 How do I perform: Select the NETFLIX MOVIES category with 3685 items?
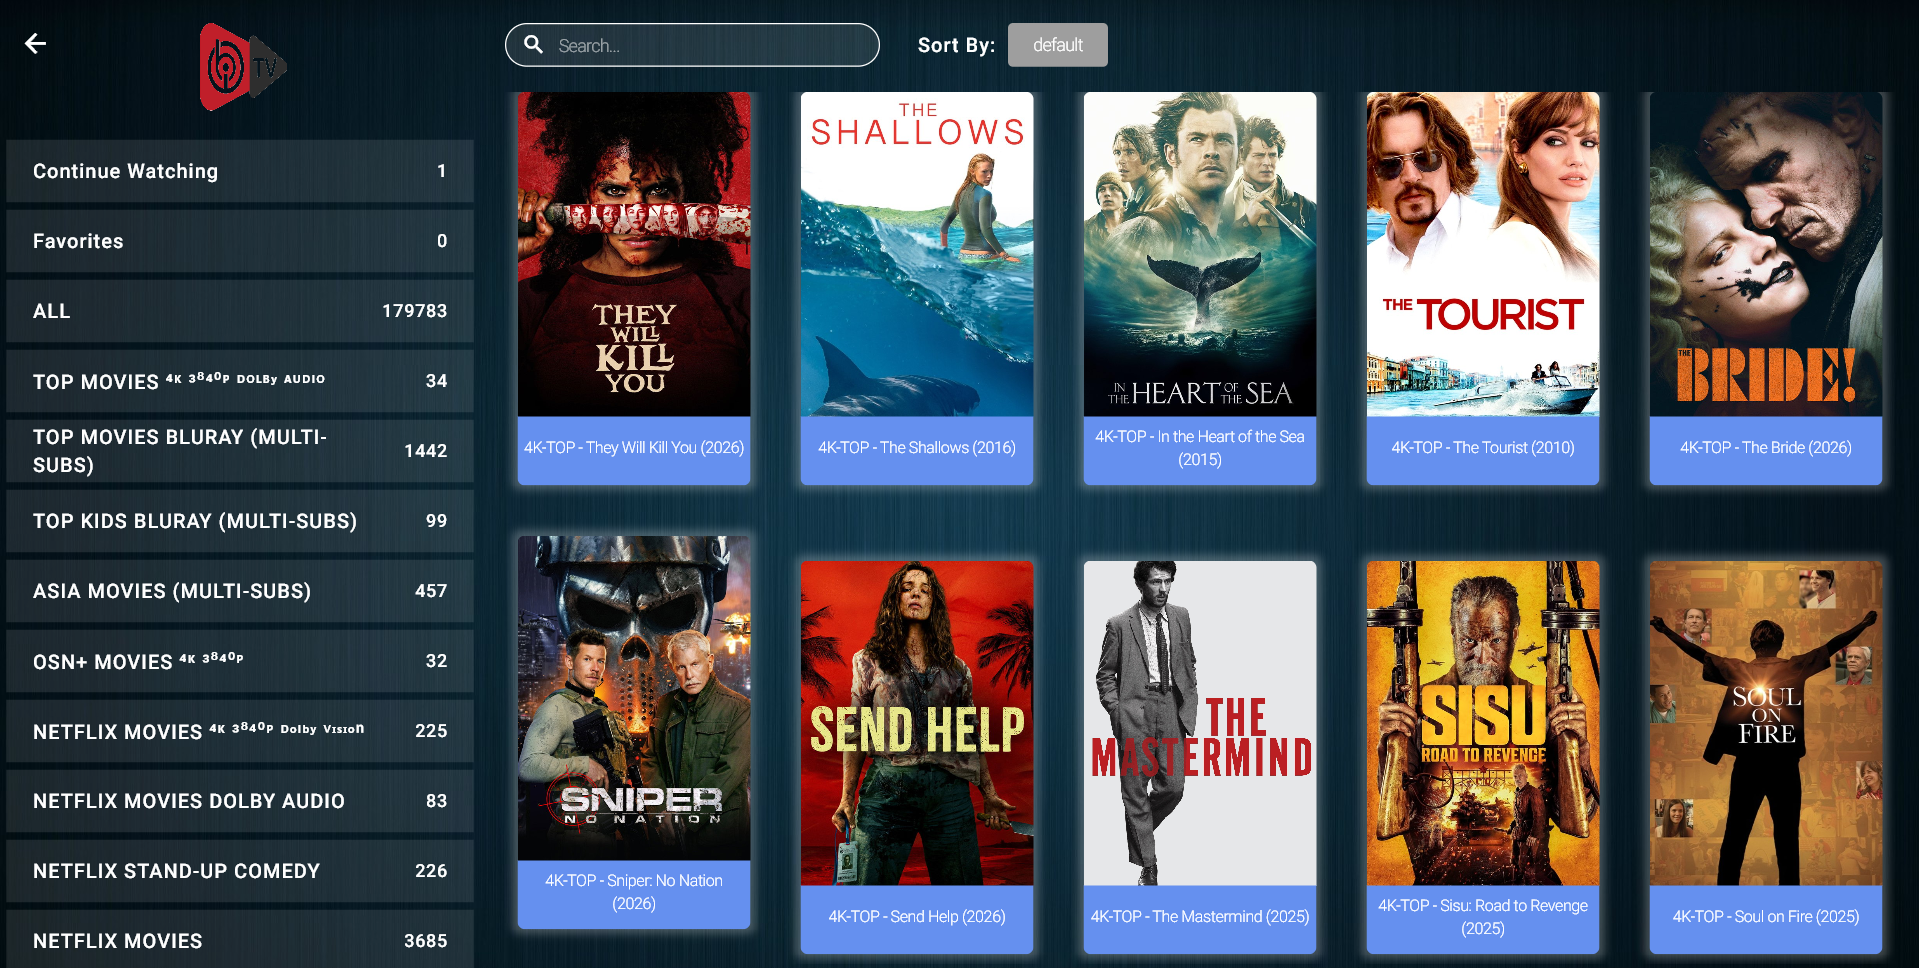(x=240, y=939)
